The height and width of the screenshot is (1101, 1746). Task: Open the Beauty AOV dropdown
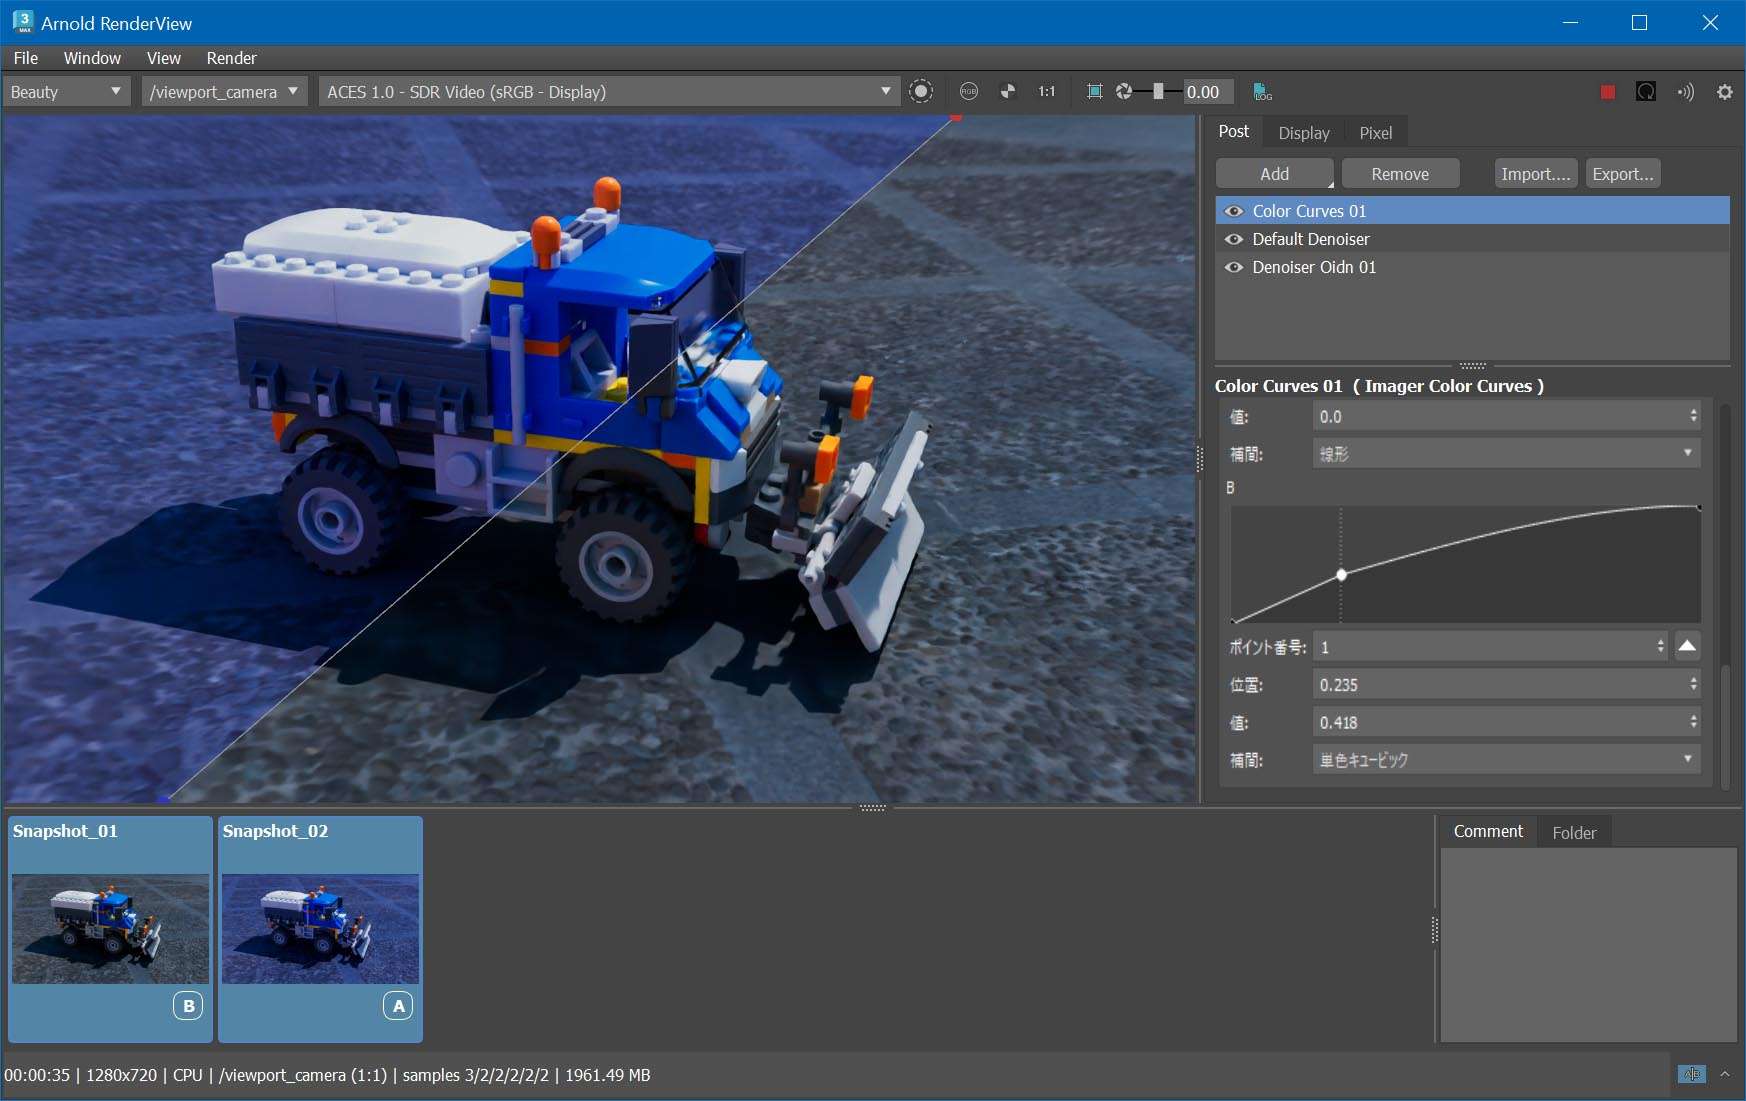click(66, 92)
